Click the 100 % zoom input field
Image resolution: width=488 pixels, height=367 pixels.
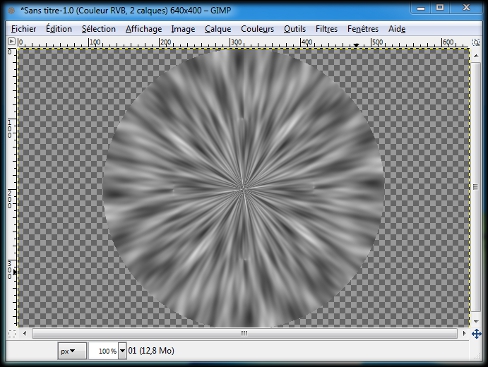[x=103, y=351]
